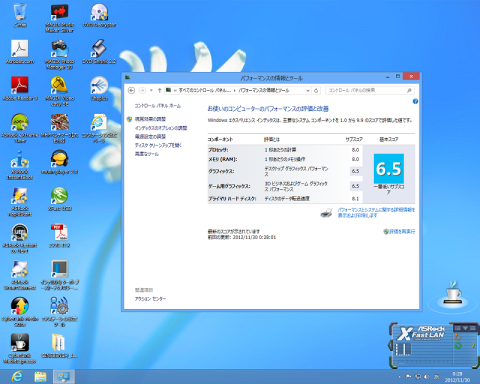
Task: Open Action Center flag in system tray
Action: [x=408, y=377]
